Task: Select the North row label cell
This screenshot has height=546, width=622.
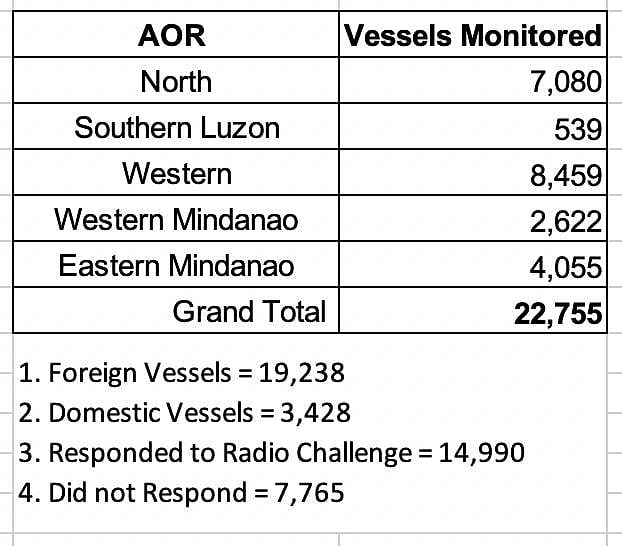Action: click(x=176, y=81)
